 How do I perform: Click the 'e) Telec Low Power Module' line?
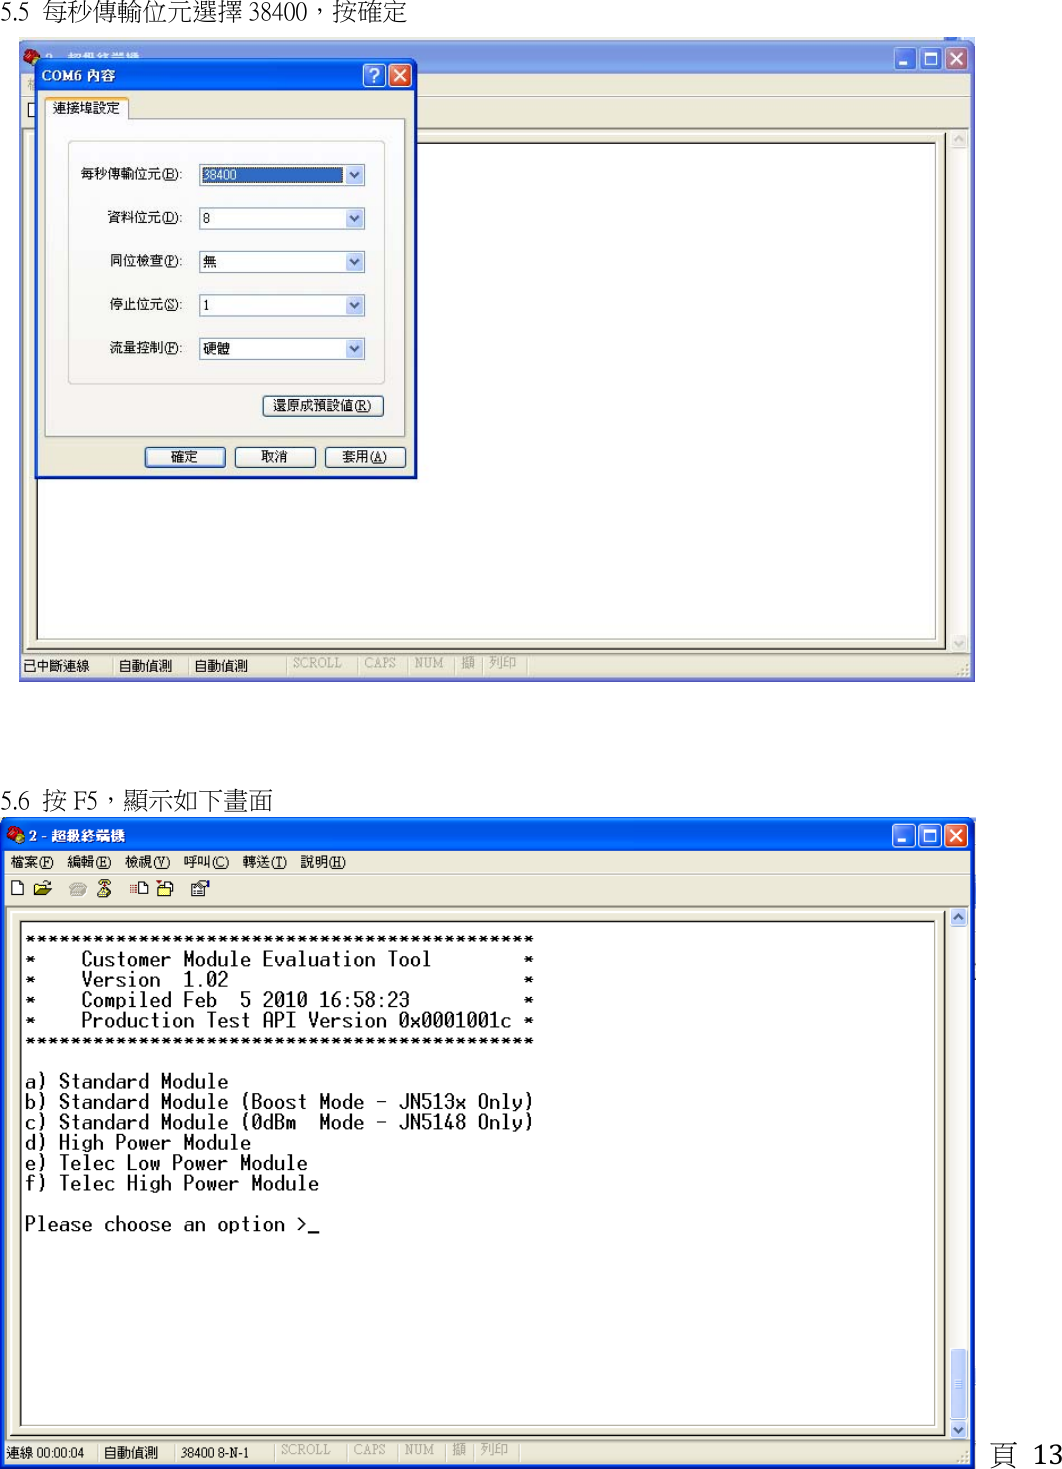(166, 1163)
